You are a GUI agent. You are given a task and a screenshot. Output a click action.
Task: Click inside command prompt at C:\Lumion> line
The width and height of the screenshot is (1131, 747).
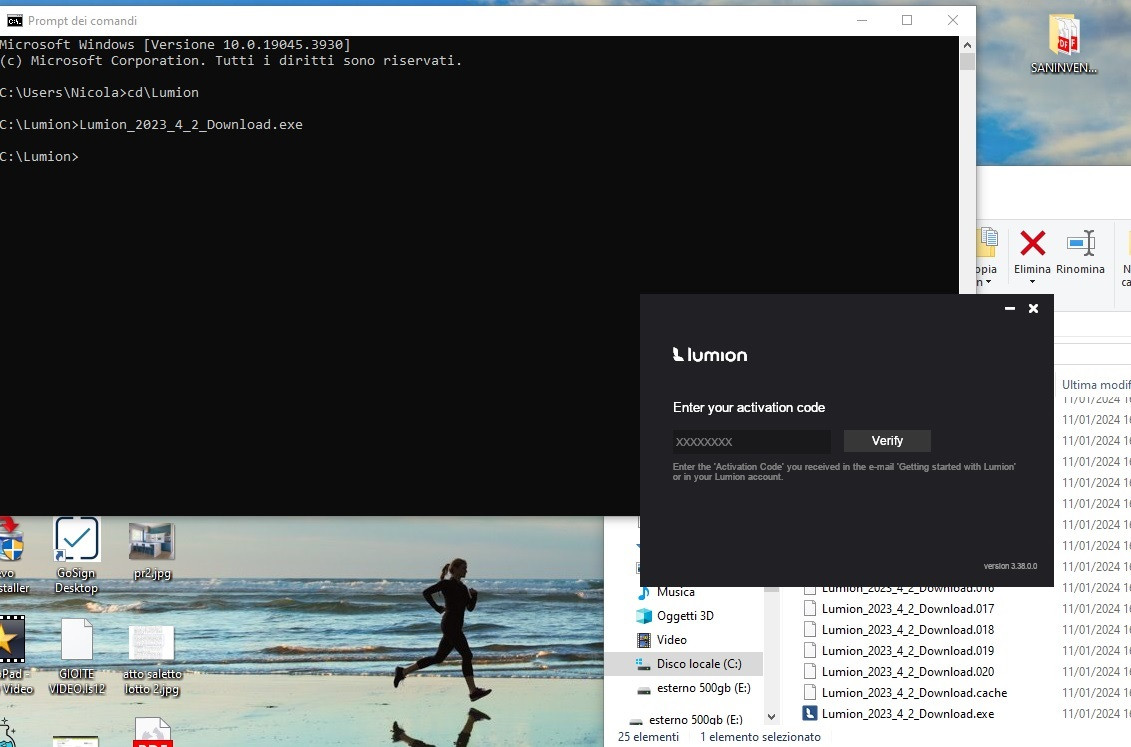[40, 156]
